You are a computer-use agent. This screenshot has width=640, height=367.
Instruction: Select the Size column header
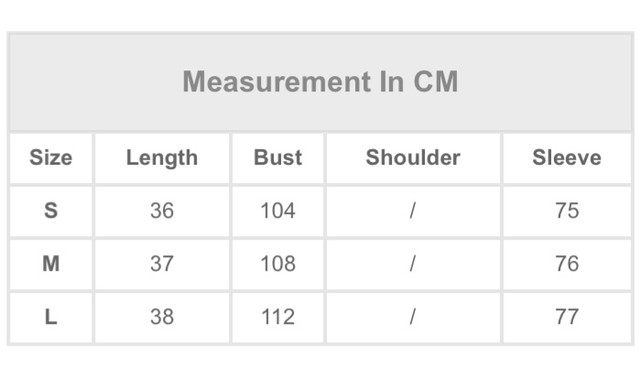(51, 158)
